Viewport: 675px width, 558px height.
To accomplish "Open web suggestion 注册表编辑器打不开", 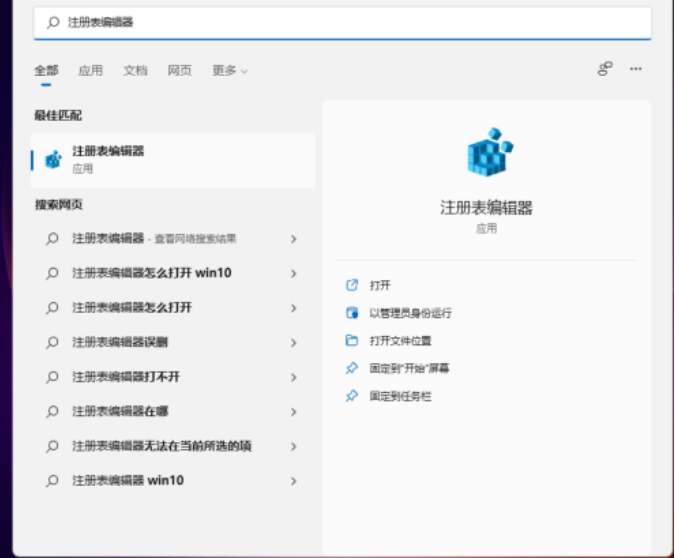I will [x=126, y=377].
